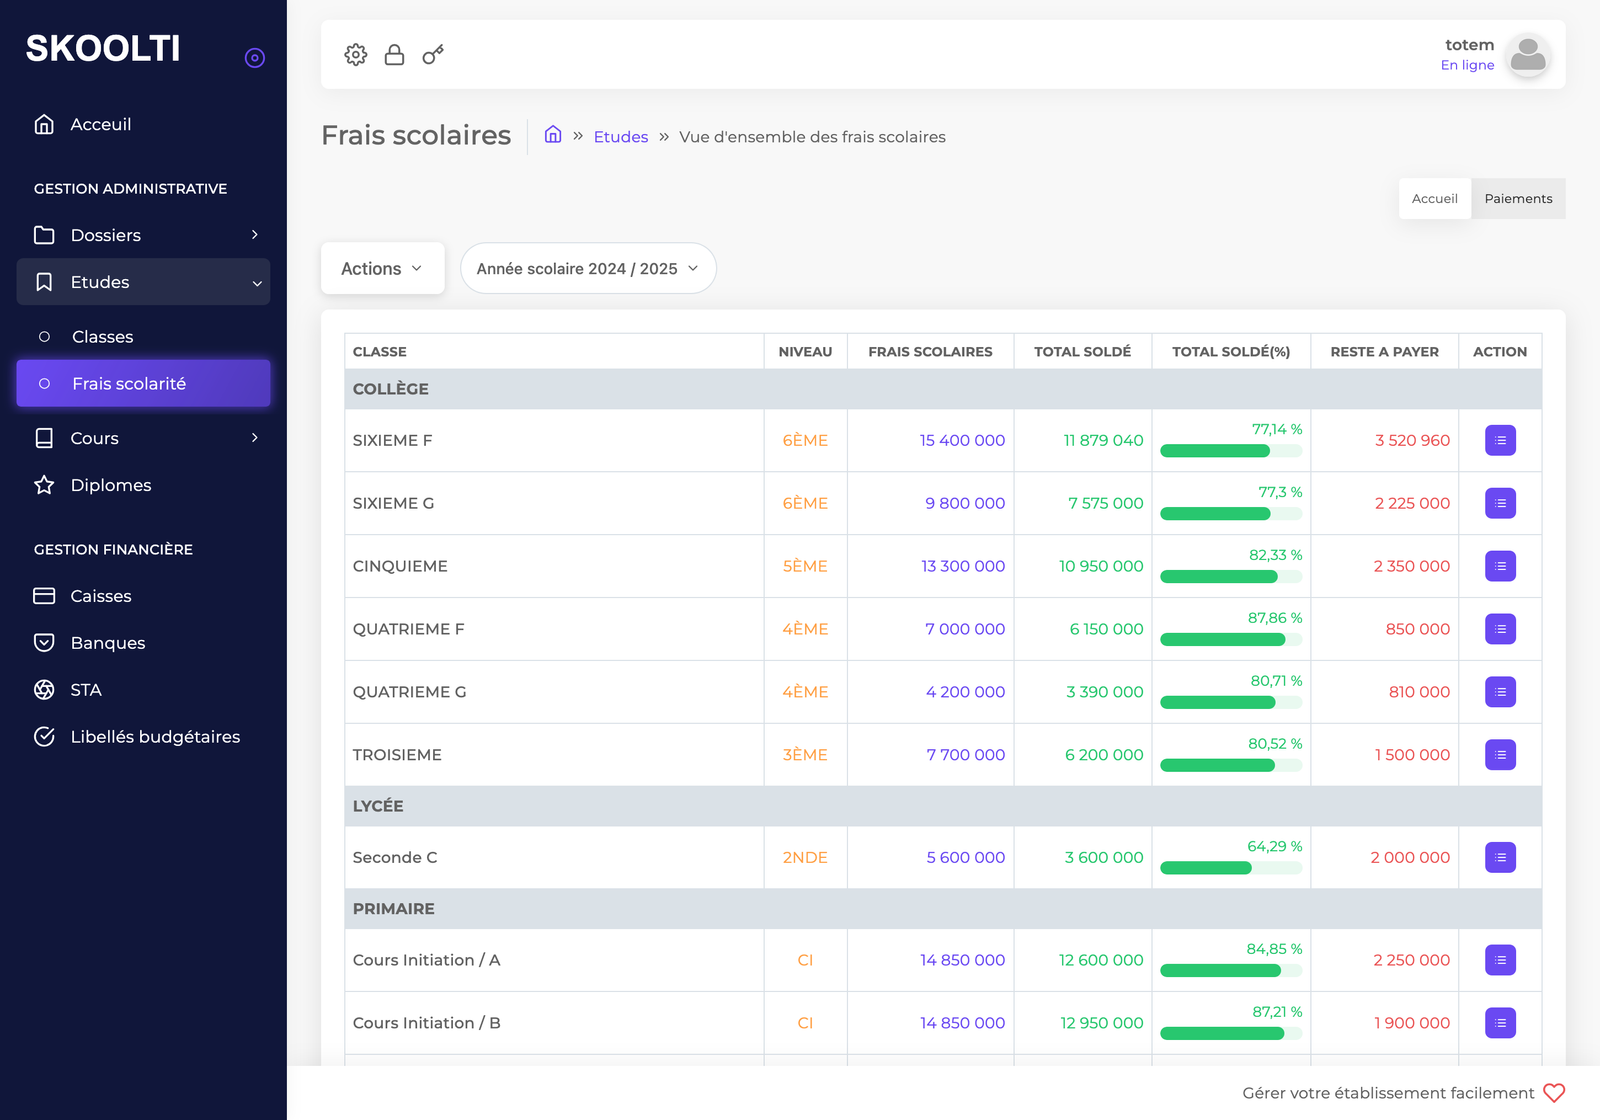The width and height of the screenshot is (1600, 1120).
Task: Switch to the Paiements tab
Action: [1518, 199]
